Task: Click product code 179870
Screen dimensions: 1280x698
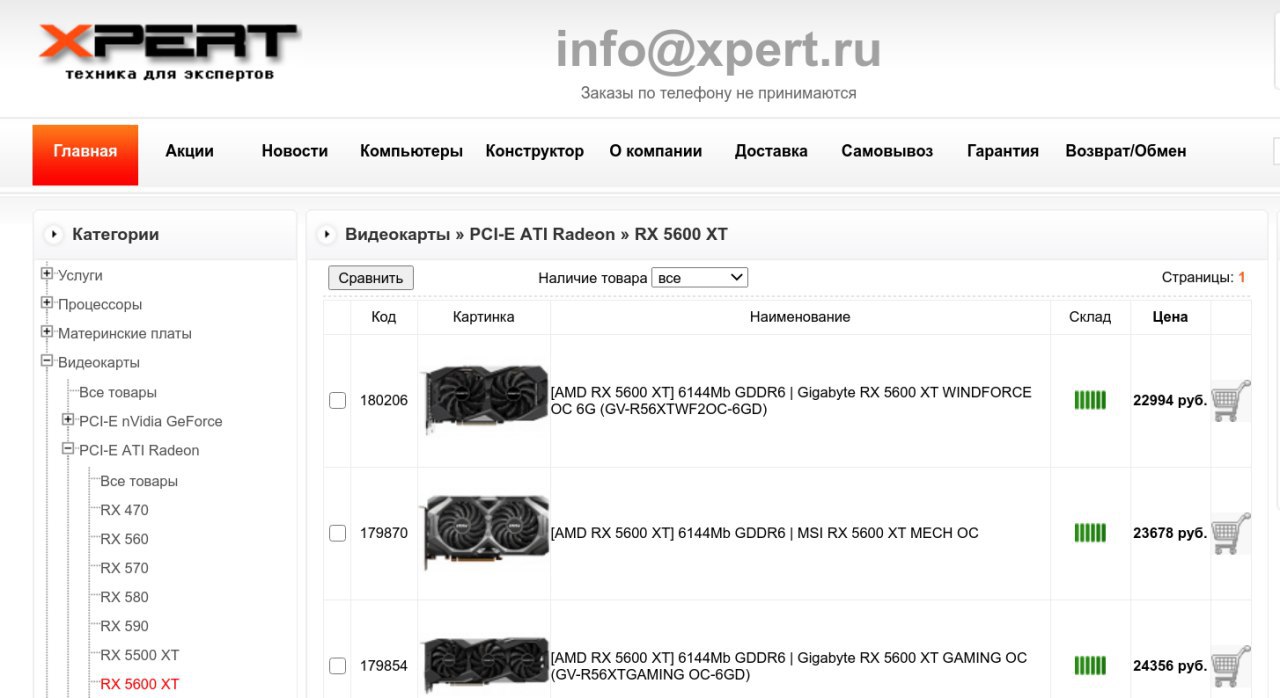Action: pos(384,533)
